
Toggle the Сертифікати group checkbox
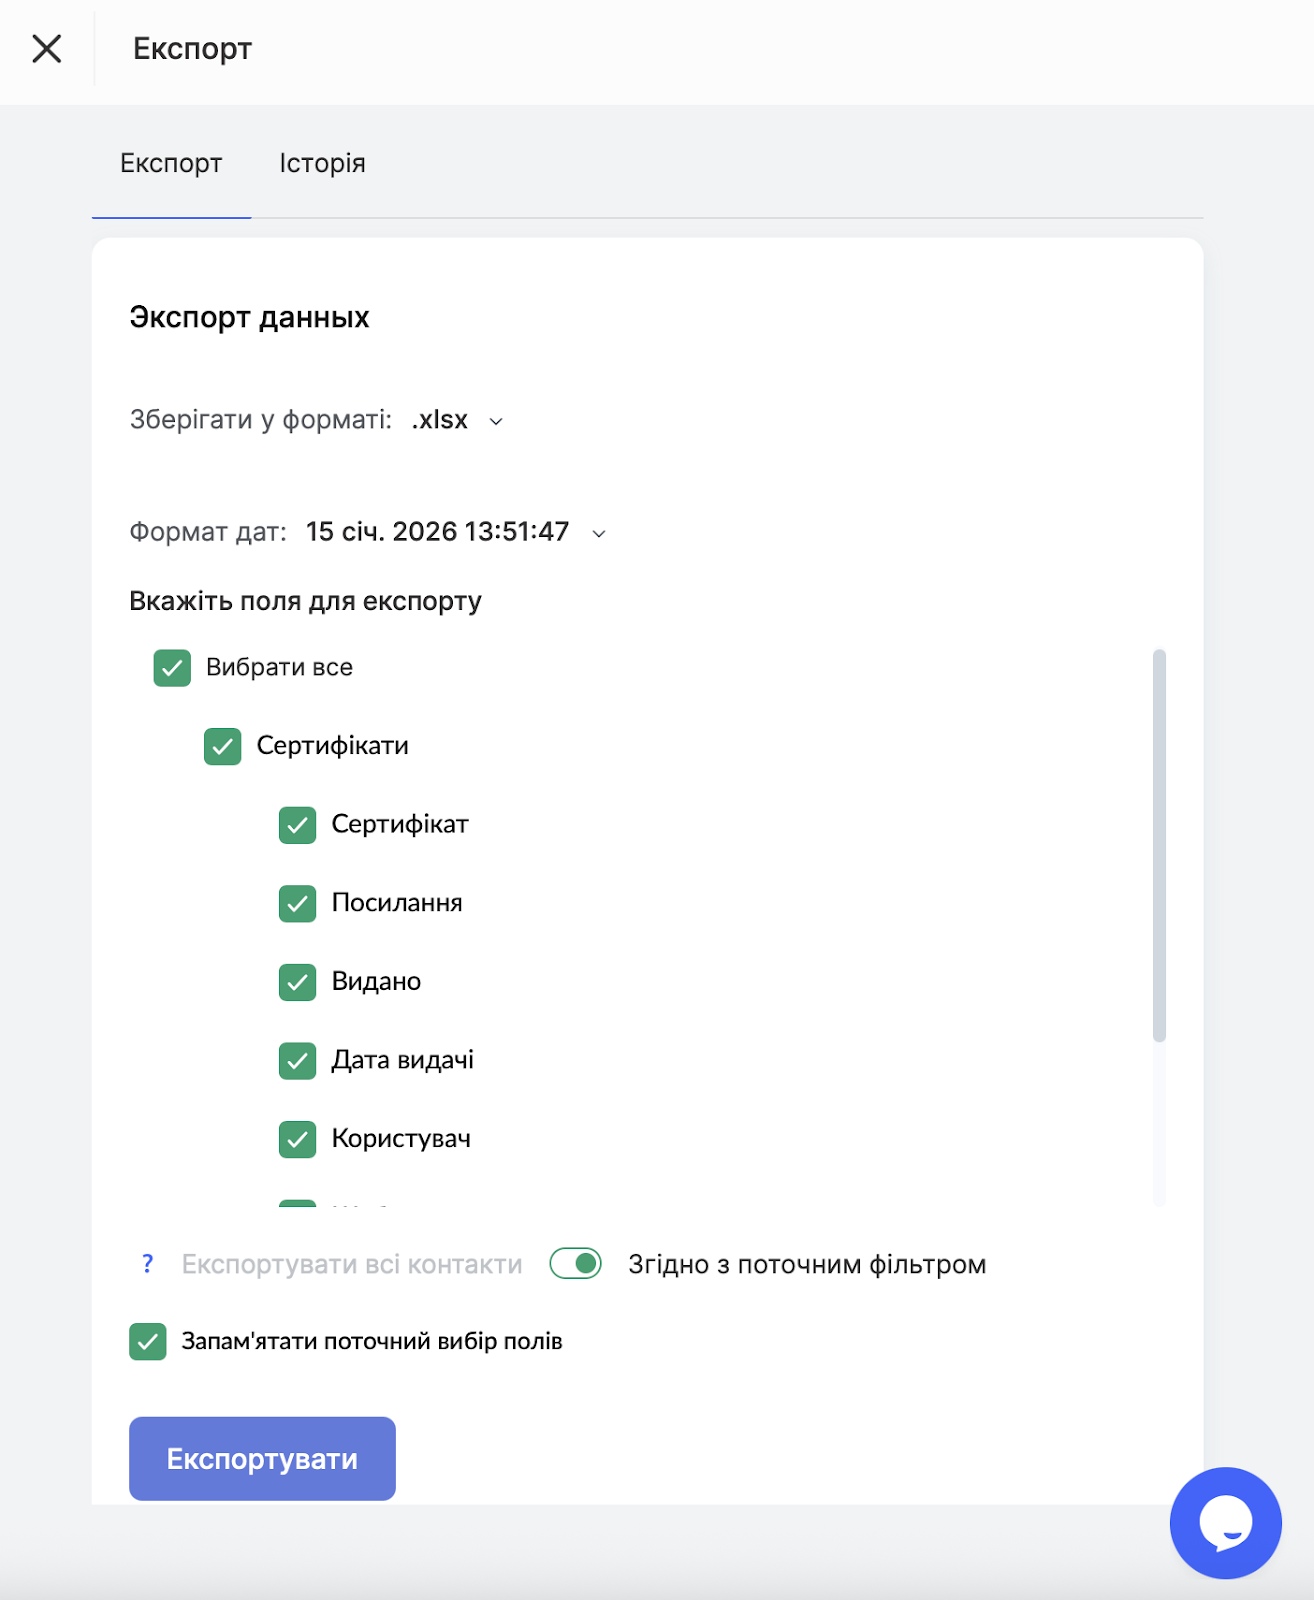(223, 746)
